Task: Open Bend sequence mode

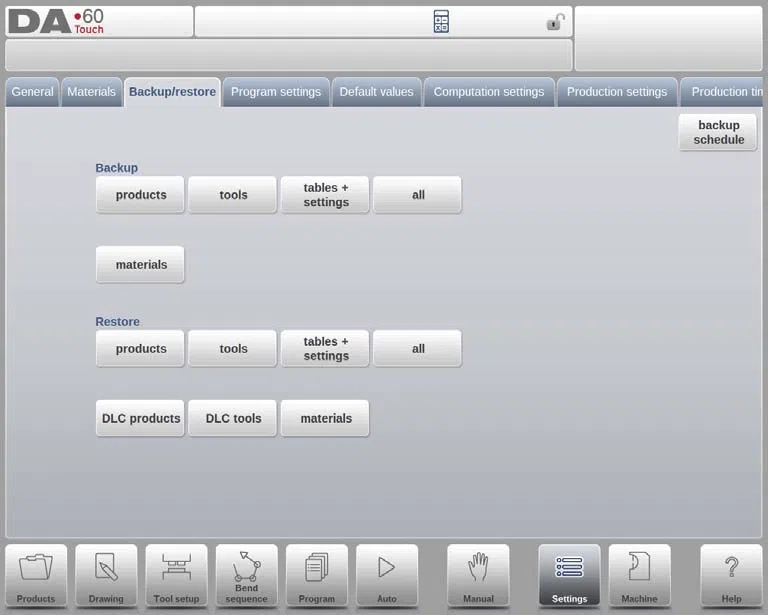Action: [x=246, y=576]
